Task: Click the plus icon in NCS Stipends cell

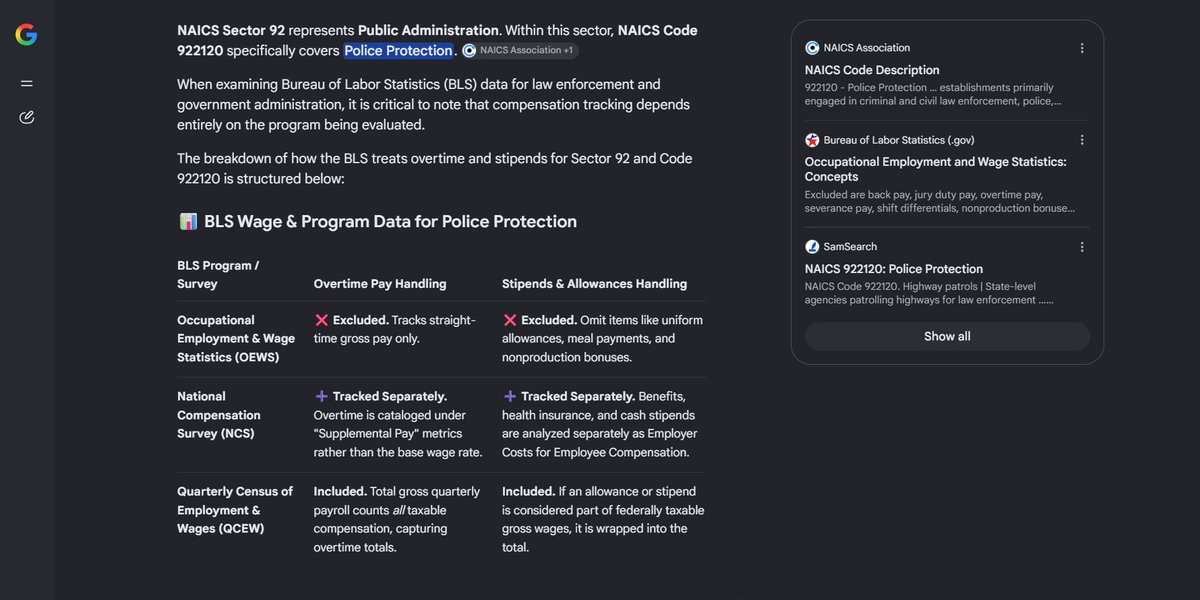Action: [x=510, y=396]
